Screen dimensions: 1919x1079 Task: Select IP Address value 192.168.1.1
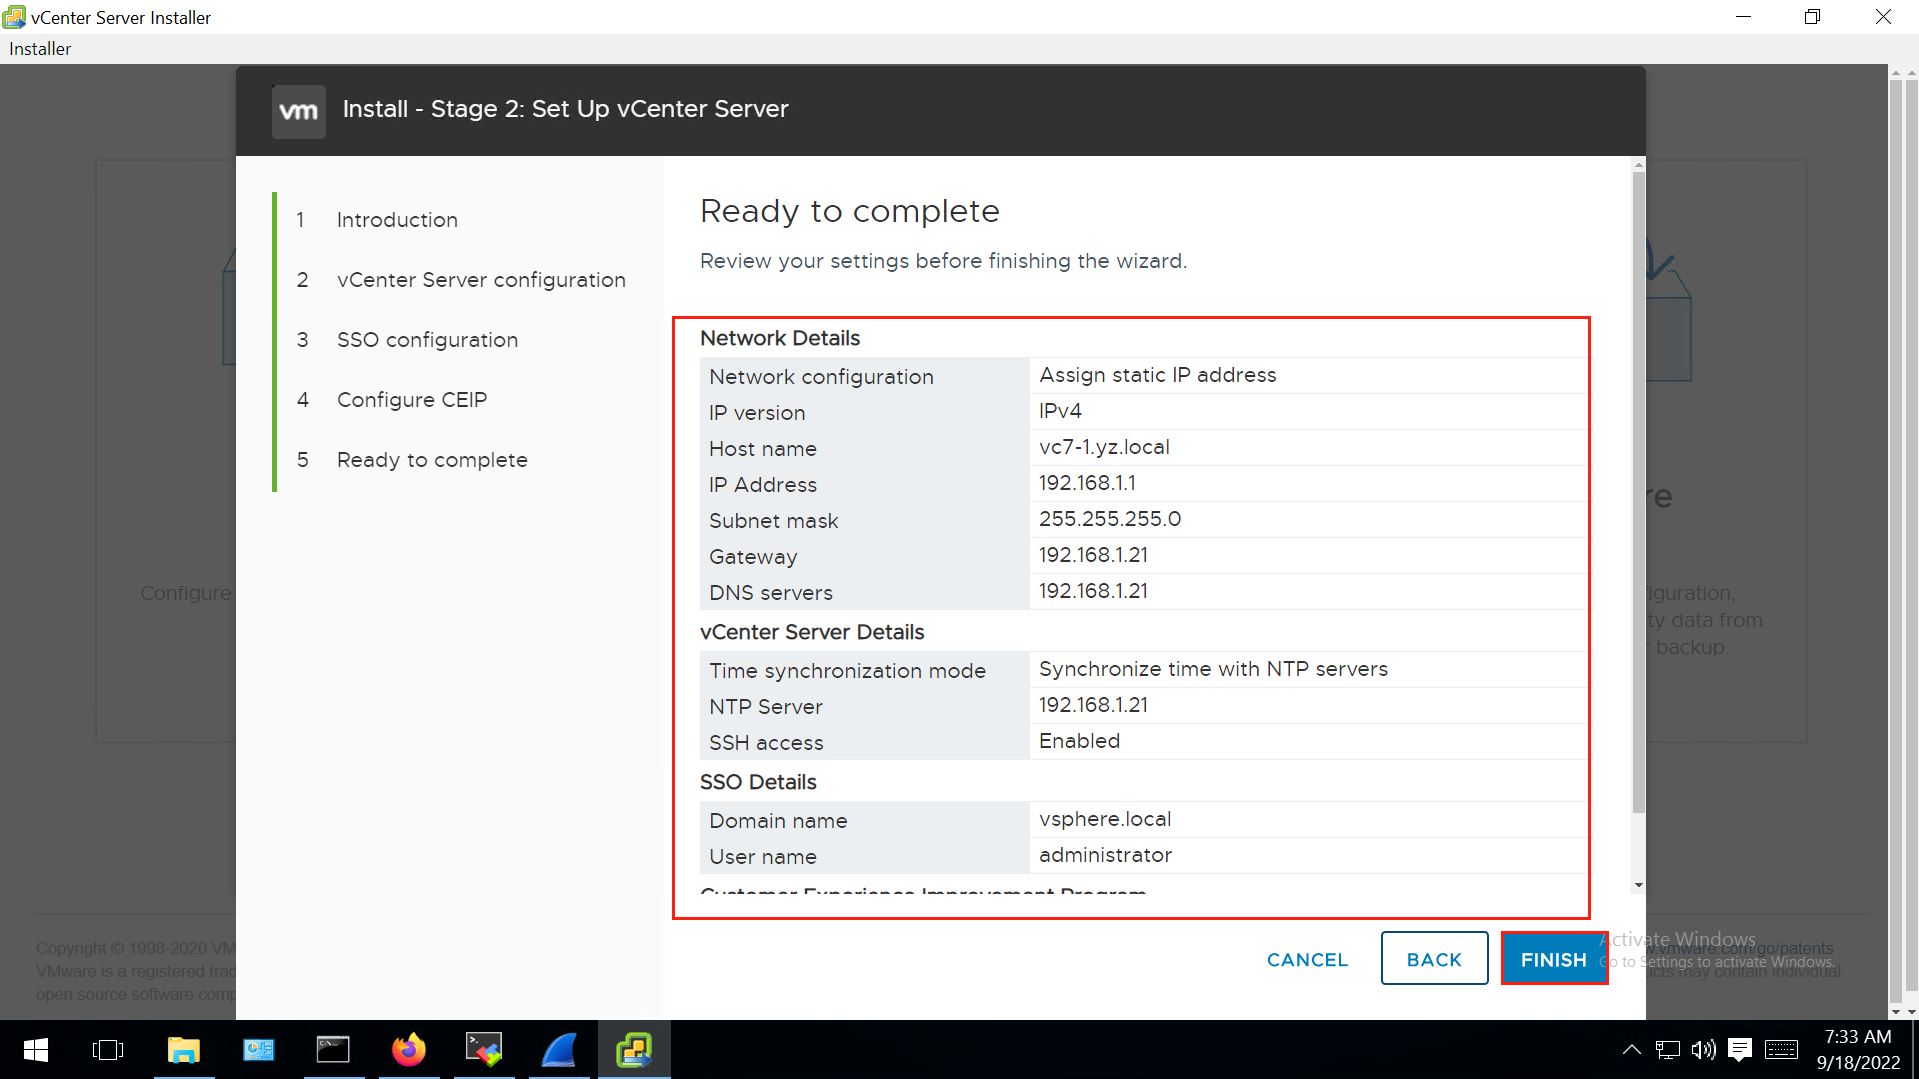(x=1087, y=483)
